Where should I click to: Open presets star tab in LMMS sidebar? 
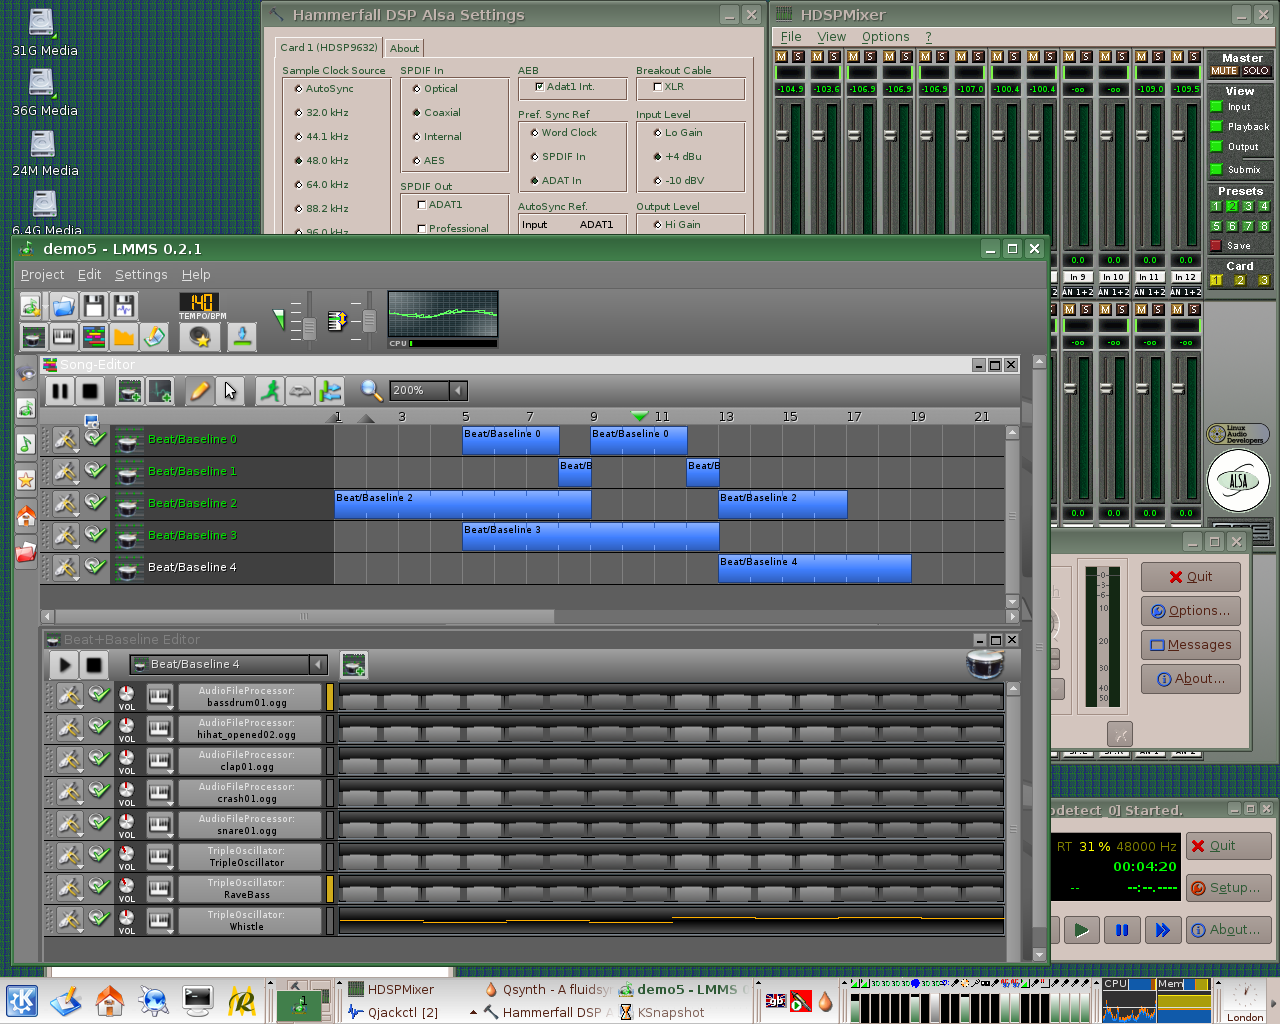click(26, 480)
